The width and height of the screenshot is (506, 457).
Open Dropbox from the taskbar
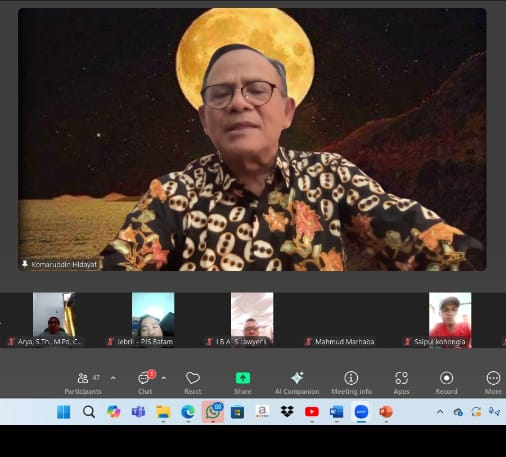click(287, 412)
